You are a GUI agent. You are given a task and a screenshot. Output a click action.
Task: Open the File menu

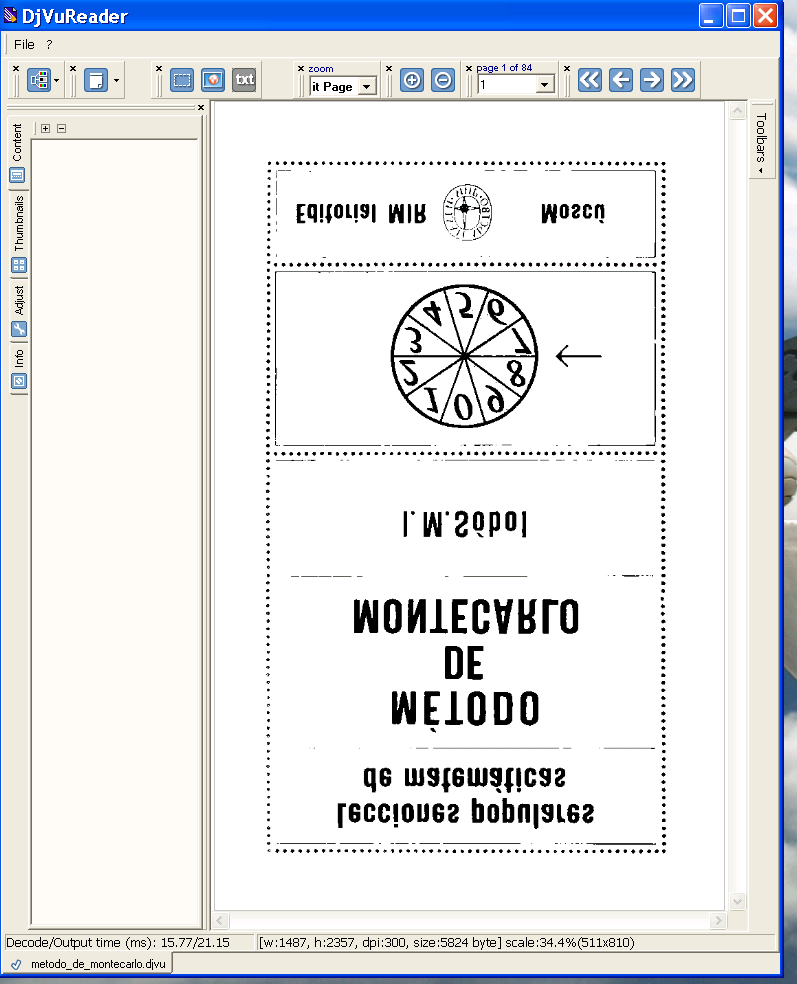tap(24, 45)
